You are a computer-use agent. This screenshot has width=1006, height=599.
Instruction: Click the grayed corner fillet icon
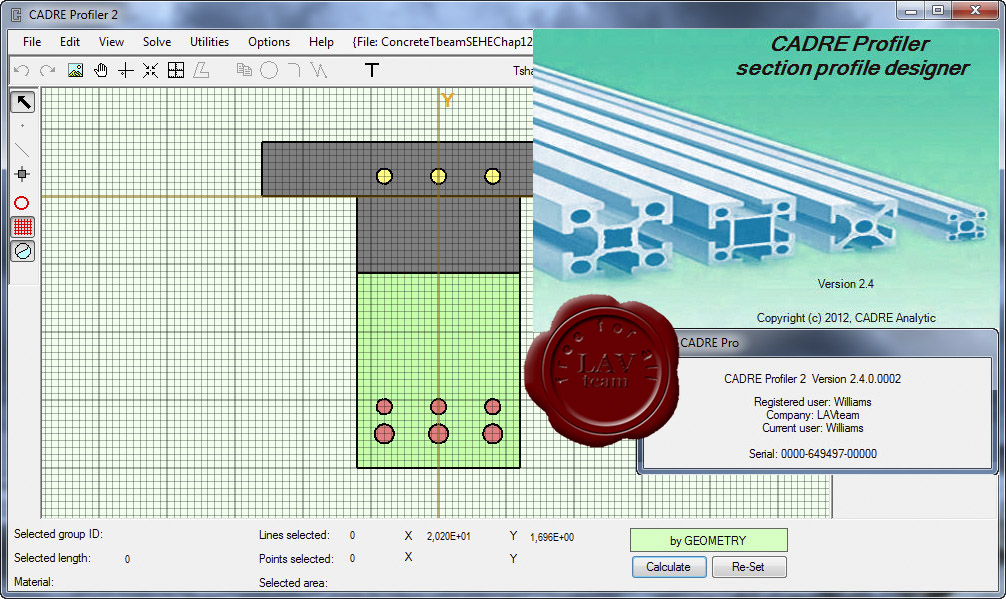[294, 69]
